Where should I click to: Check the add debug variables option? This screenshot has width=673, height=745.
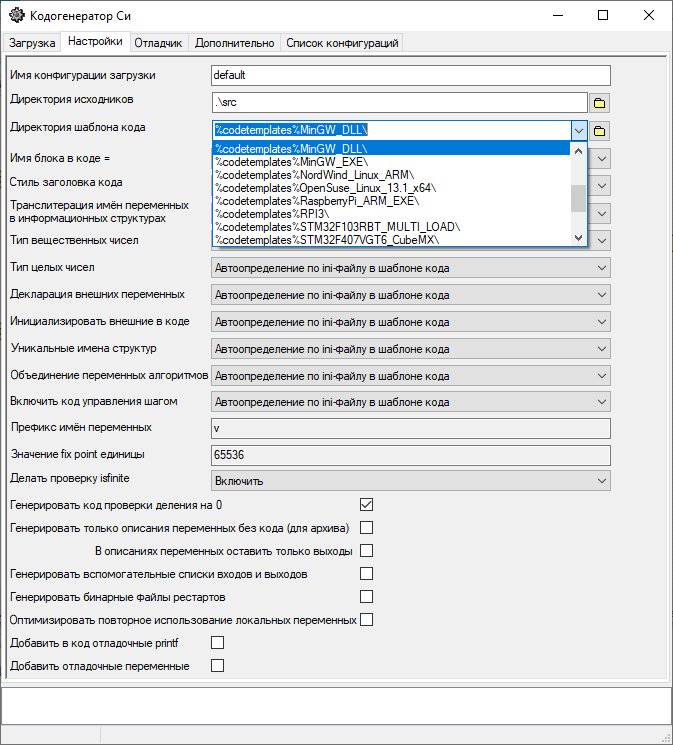tap(217, 665)
